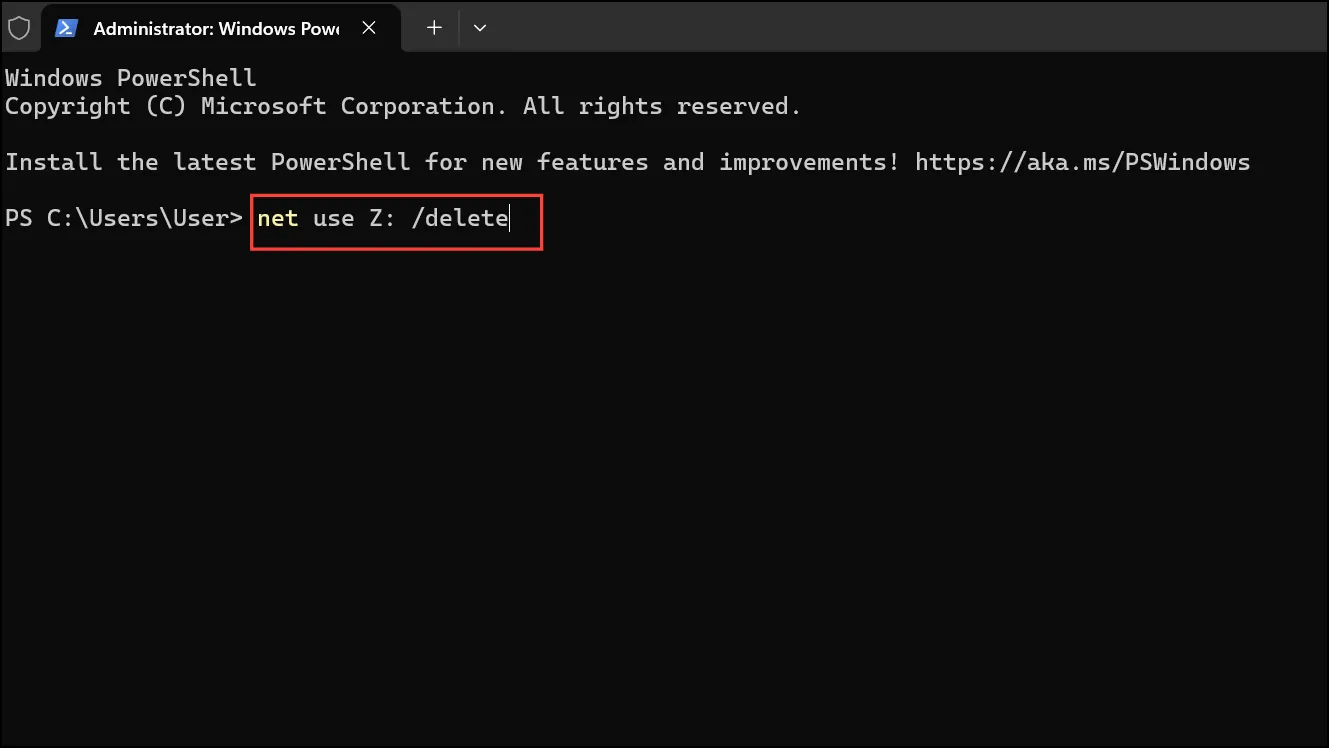Click the administrator shield icon

click(x=18, y=28)
